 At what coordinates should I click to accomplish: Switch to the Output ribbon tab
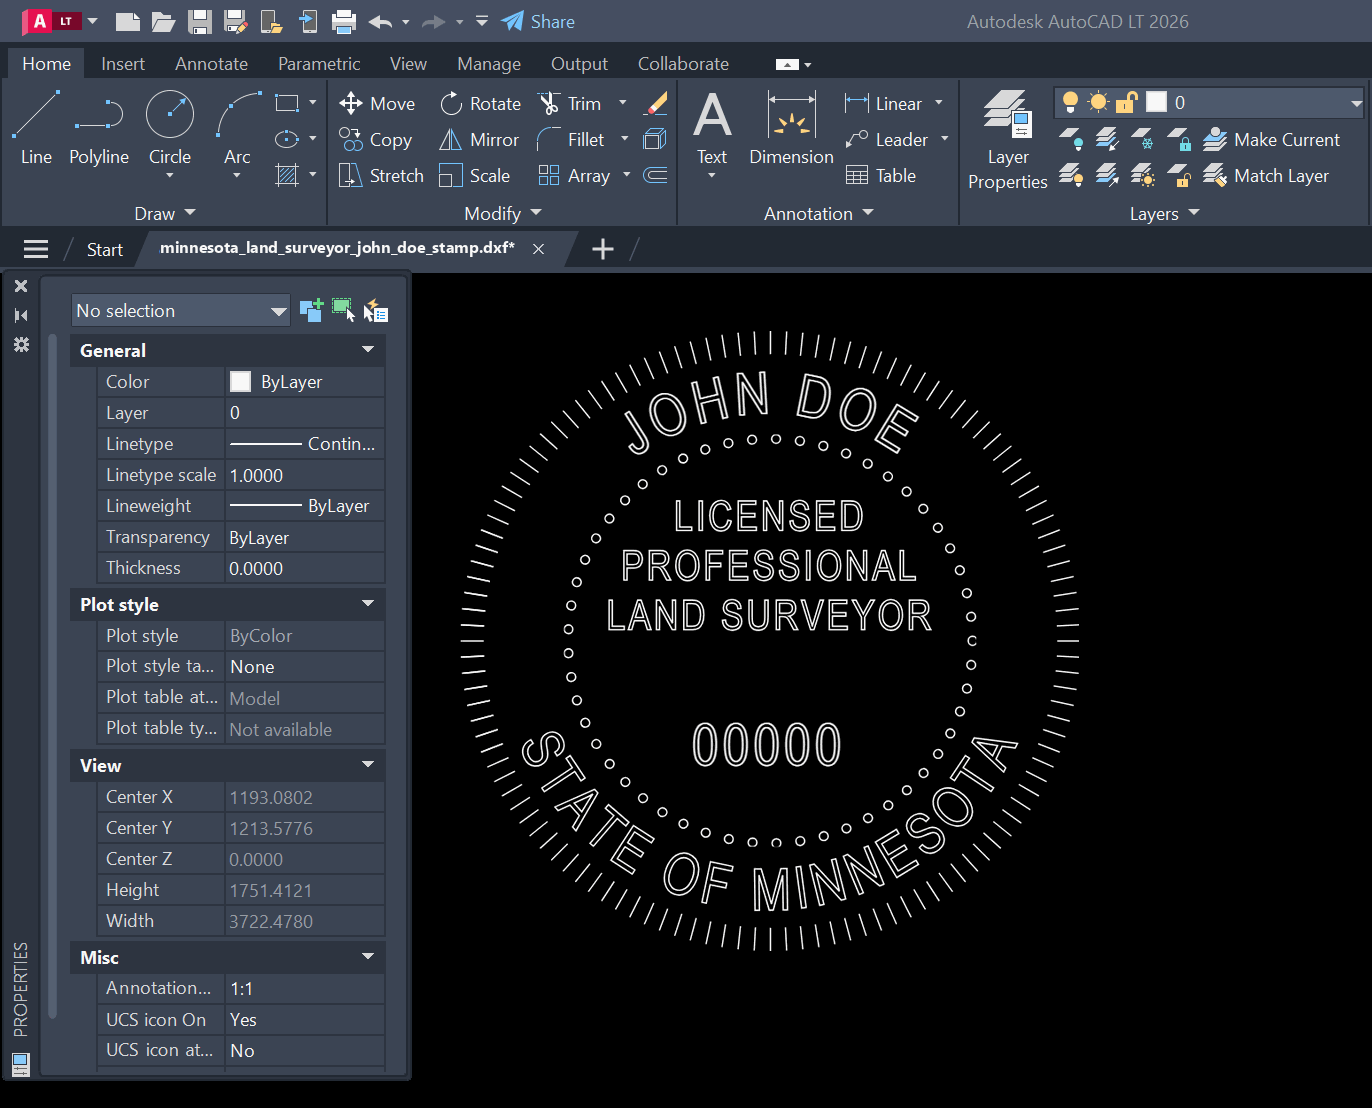(579, 64)
